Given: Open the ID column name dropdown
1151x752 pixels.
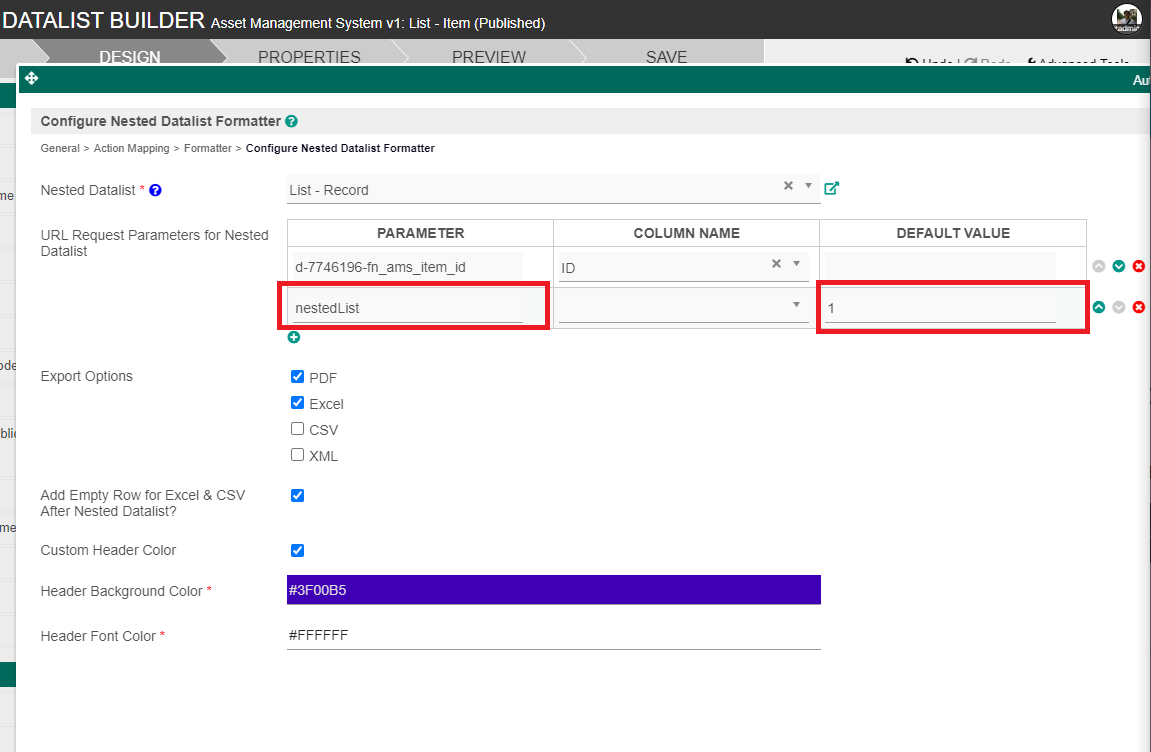Looking at the screenshot, I should (x=796, y=264).
